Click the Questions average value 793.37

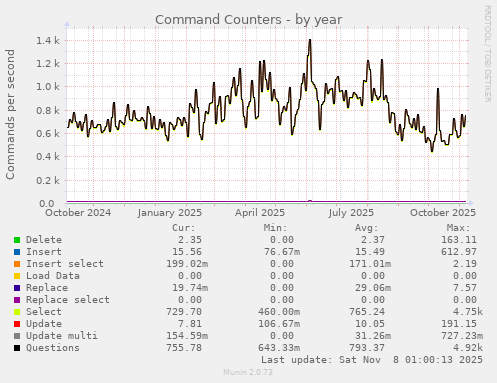click(x=367, y=348)
